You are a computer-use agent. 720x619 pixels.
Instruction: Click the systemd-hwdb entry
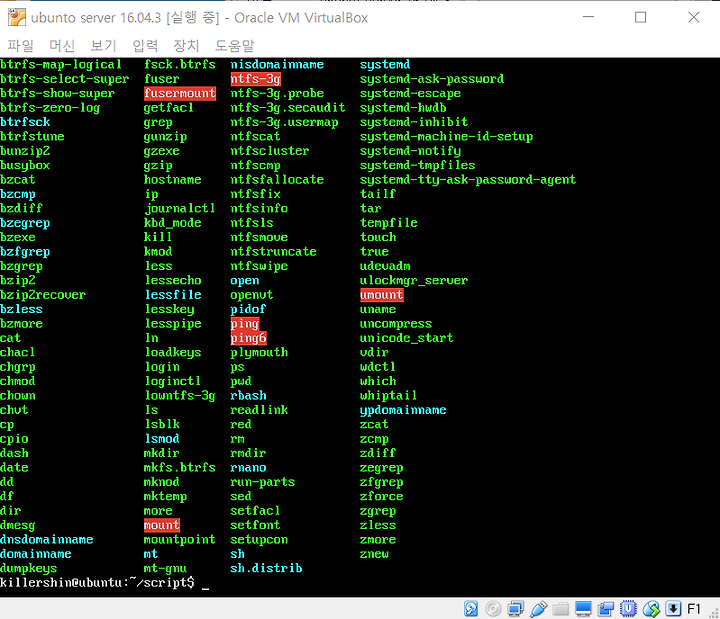(x=403, y=107)
